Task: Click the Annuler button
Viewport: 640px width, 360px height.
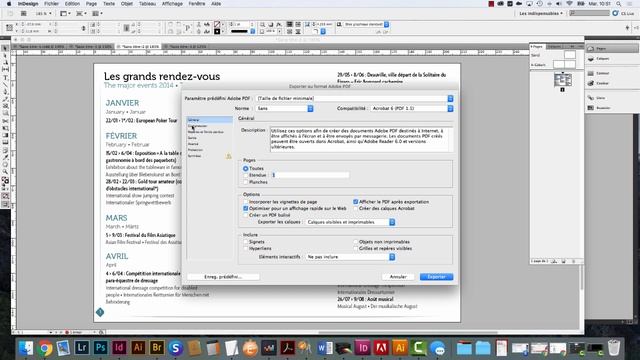Action: [x=398, y=277]
